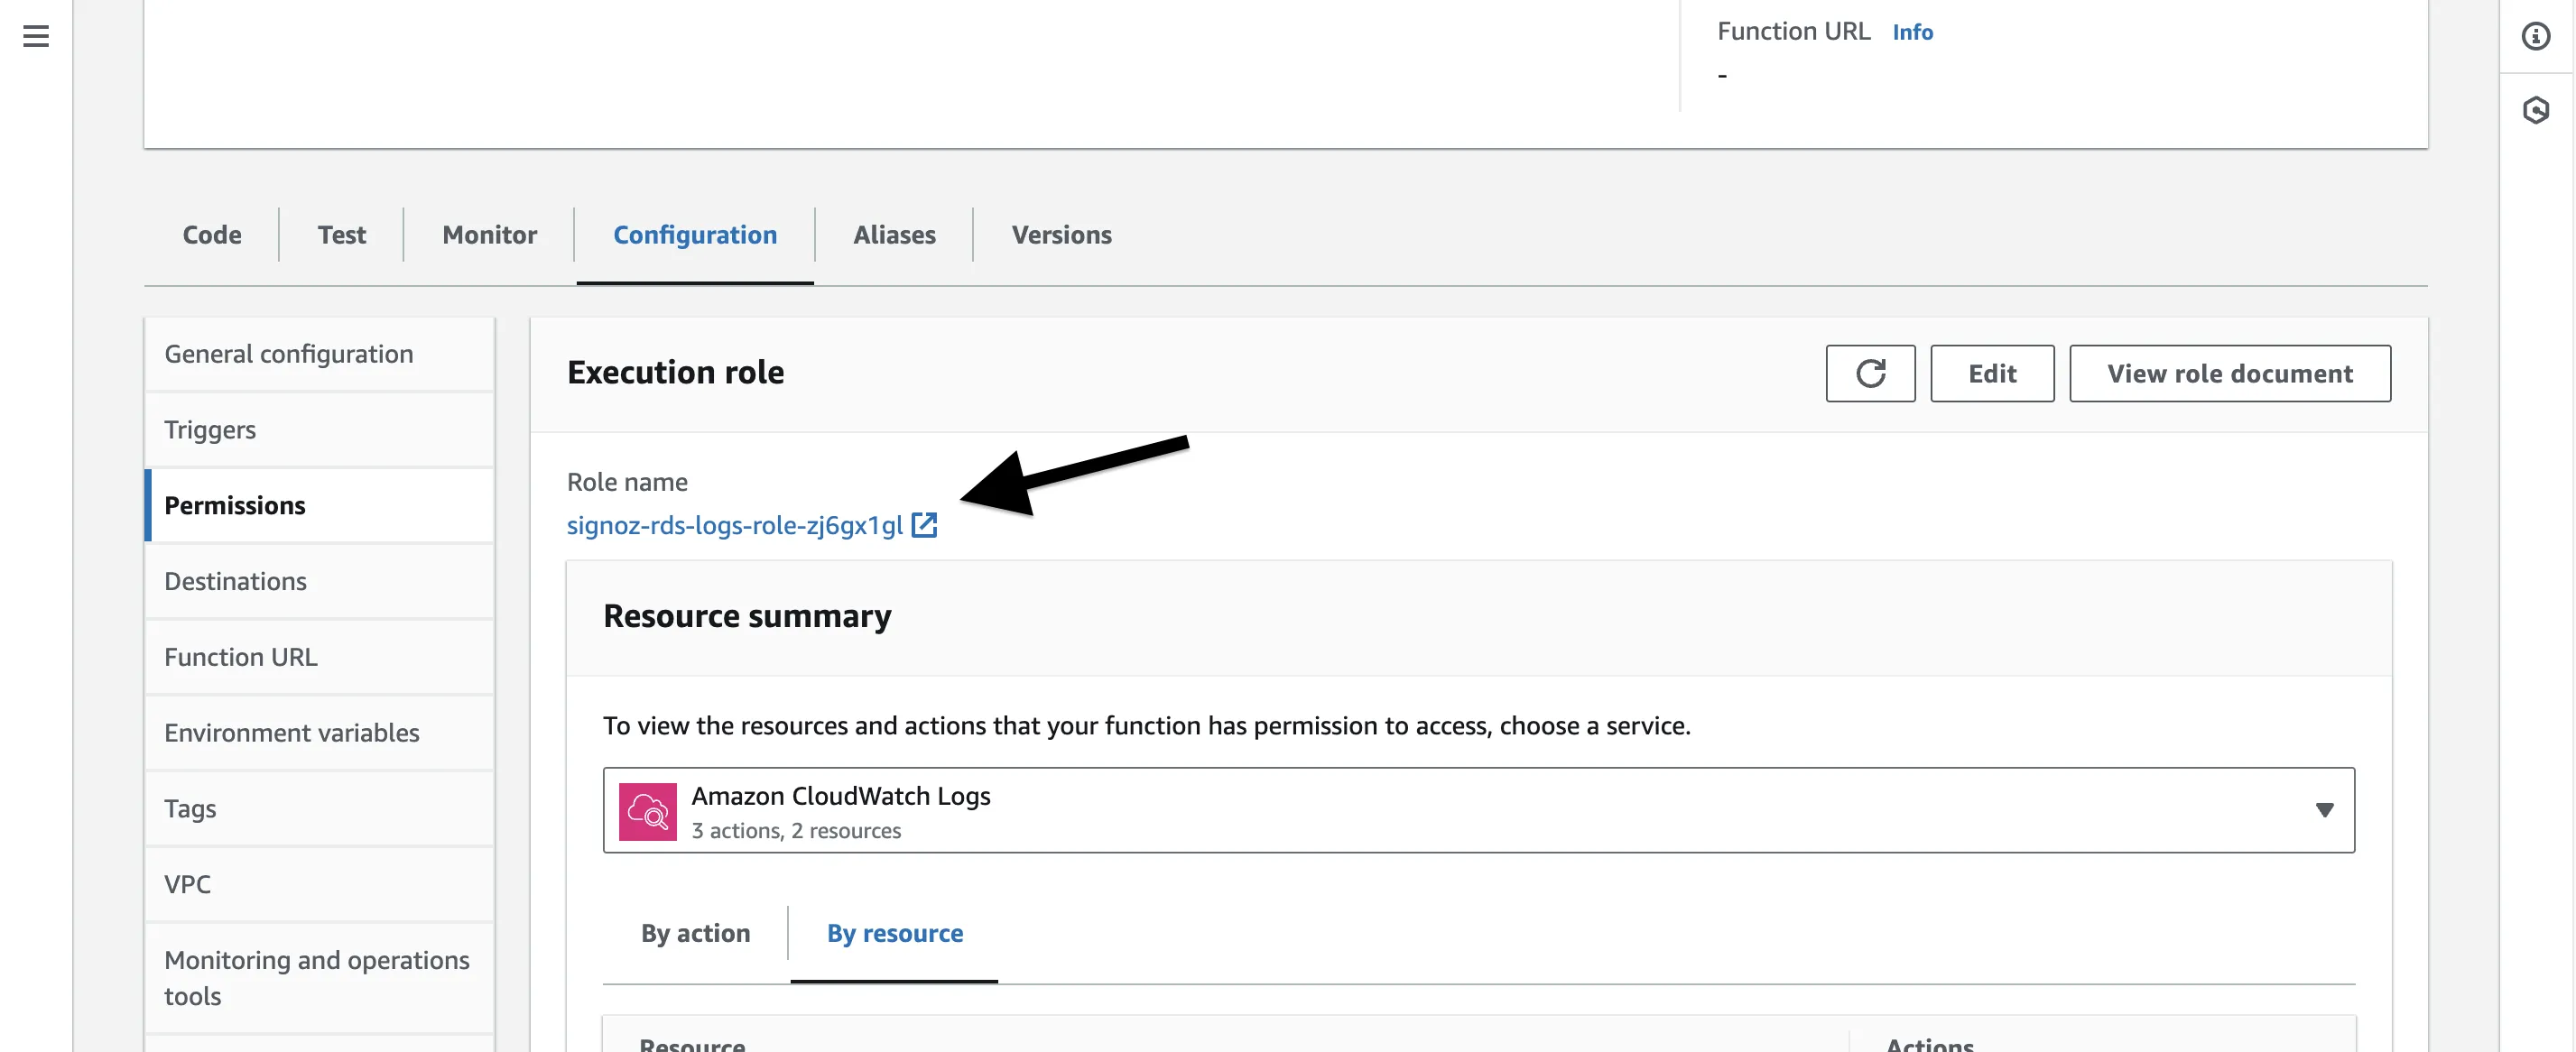The image size is (2576, 1052).
Task: Open the Versions tab
Action: [1061, 234]
